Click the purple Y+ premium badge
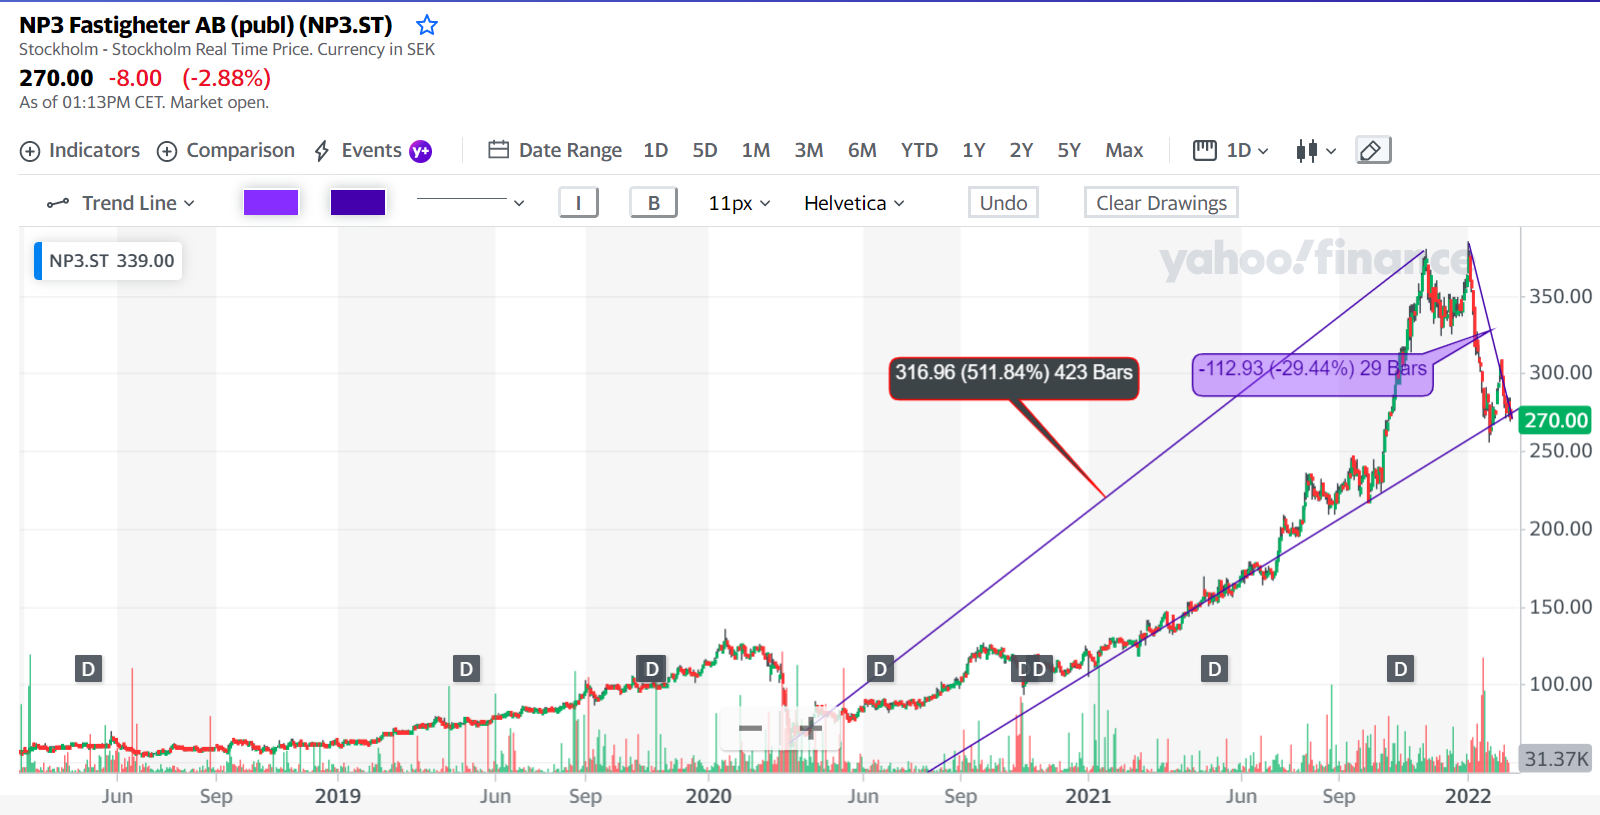The image size is (1600, 815). (421, 151)
